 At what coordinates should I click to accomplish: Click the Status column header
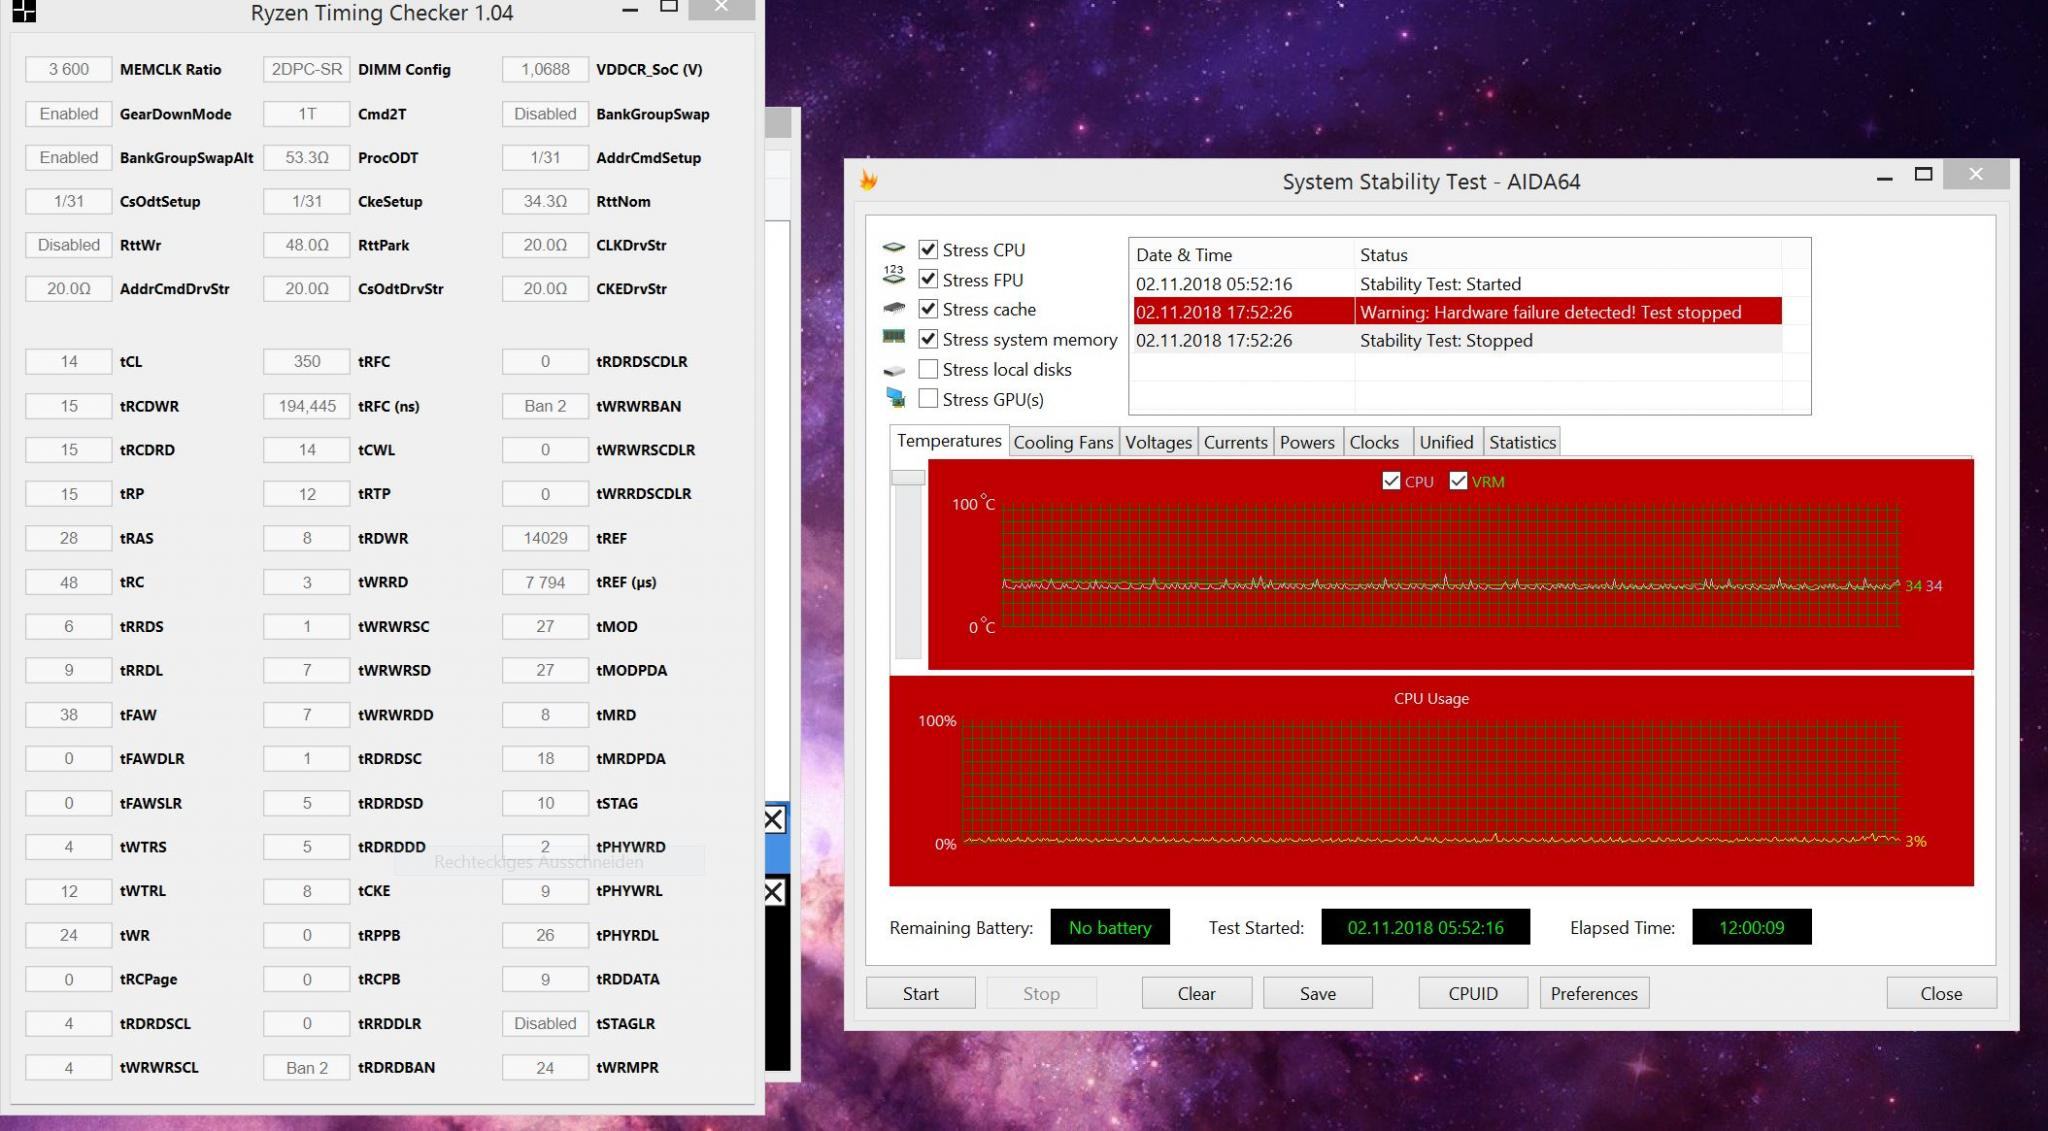tap(1567, 254)
